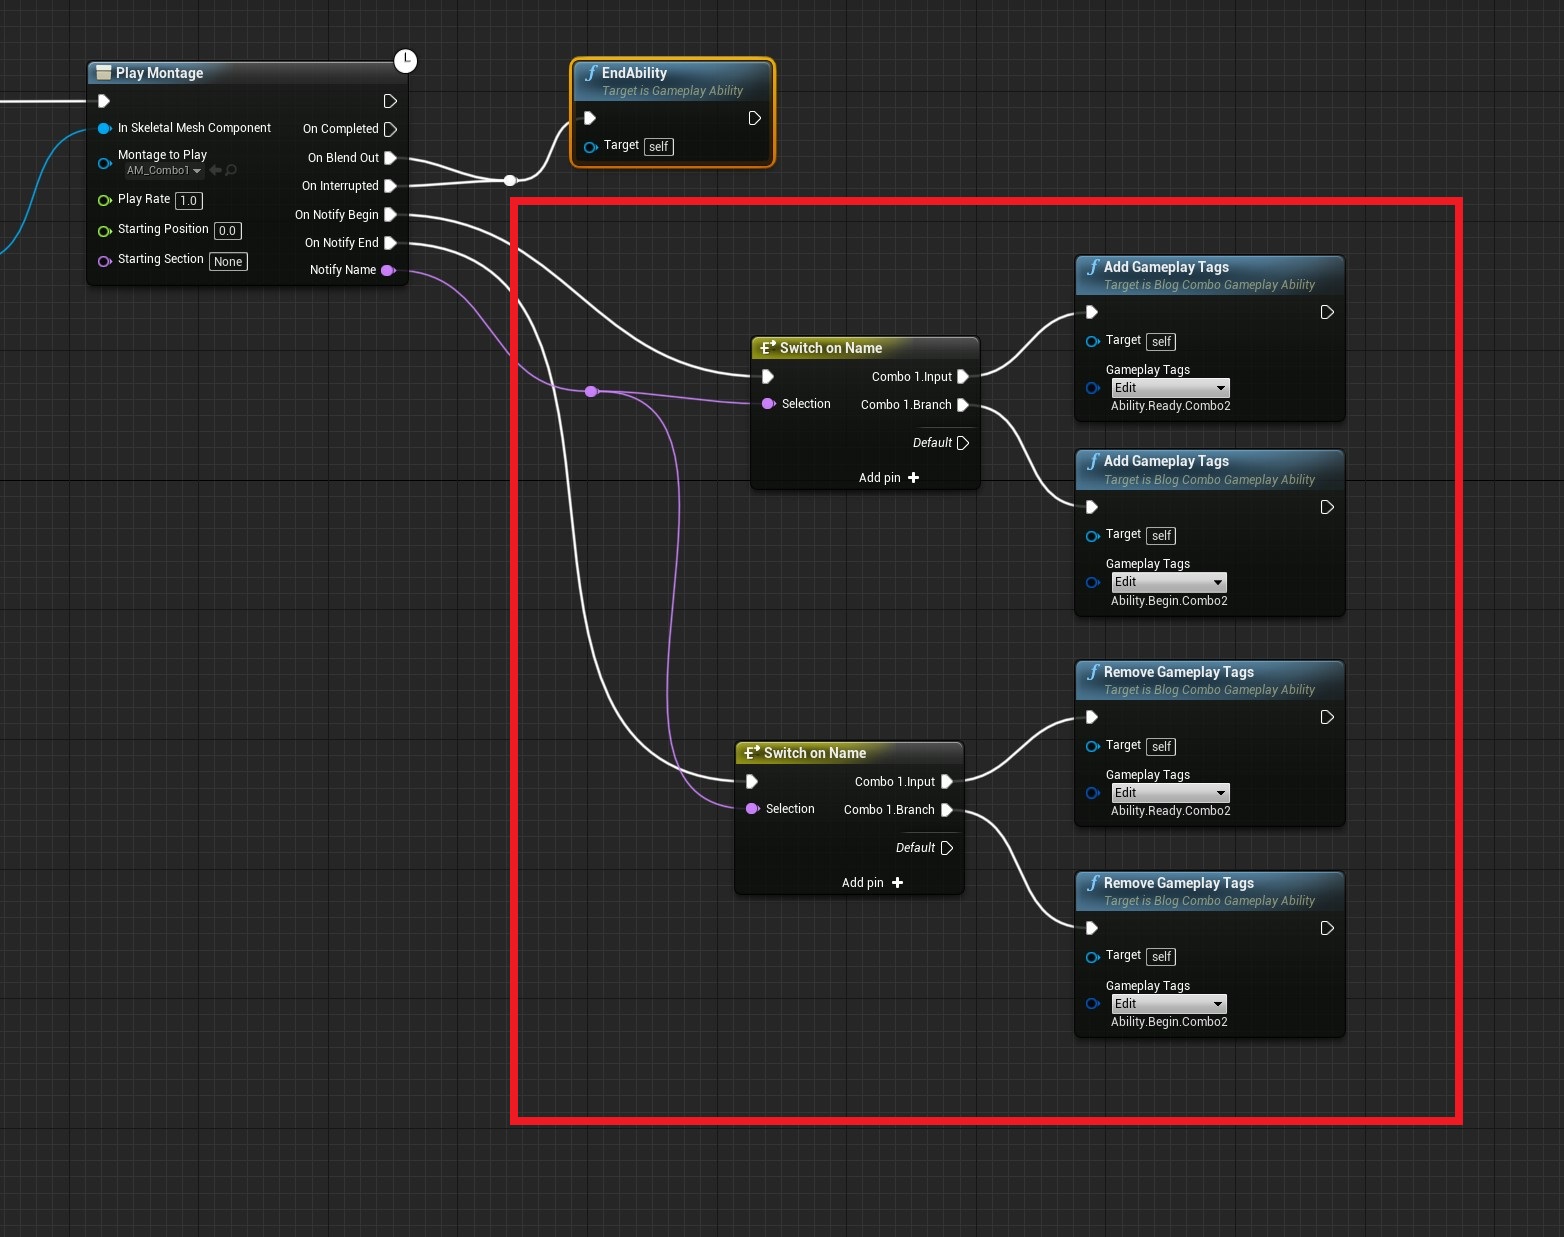This screenshot has height=1237, width=1564.
Task: Click output exec pin of first Remove Gameplay Tags
Action: [1327, 718]
